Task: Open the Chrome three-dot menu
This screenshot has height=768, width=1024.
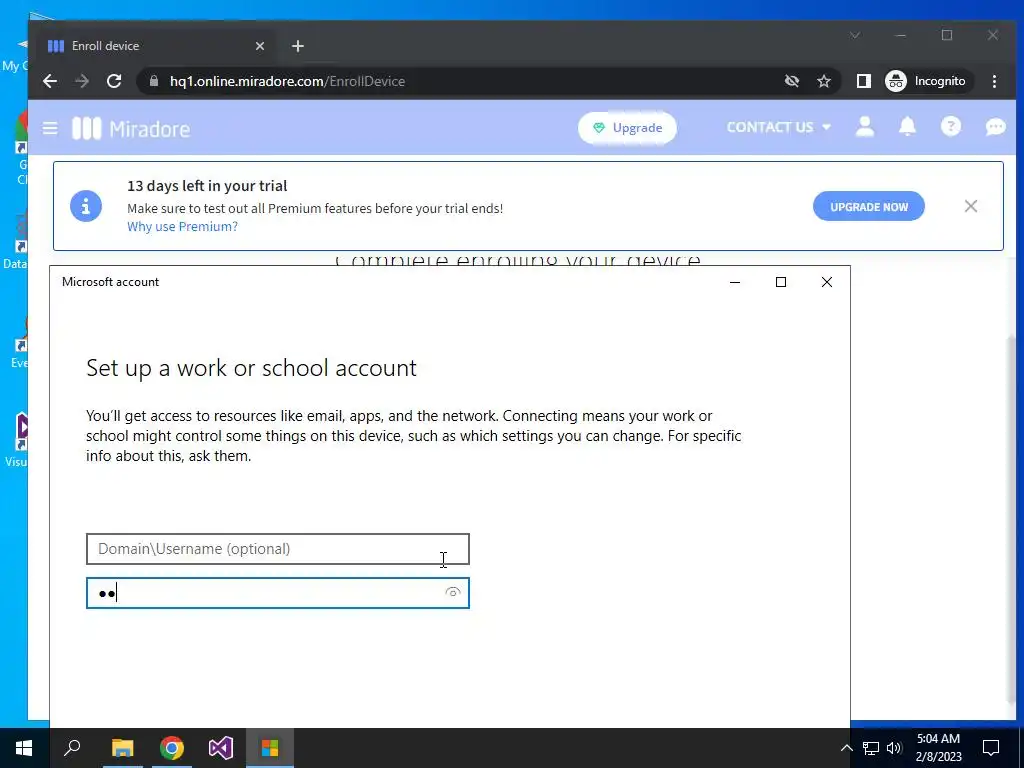Action: (994, 81)
